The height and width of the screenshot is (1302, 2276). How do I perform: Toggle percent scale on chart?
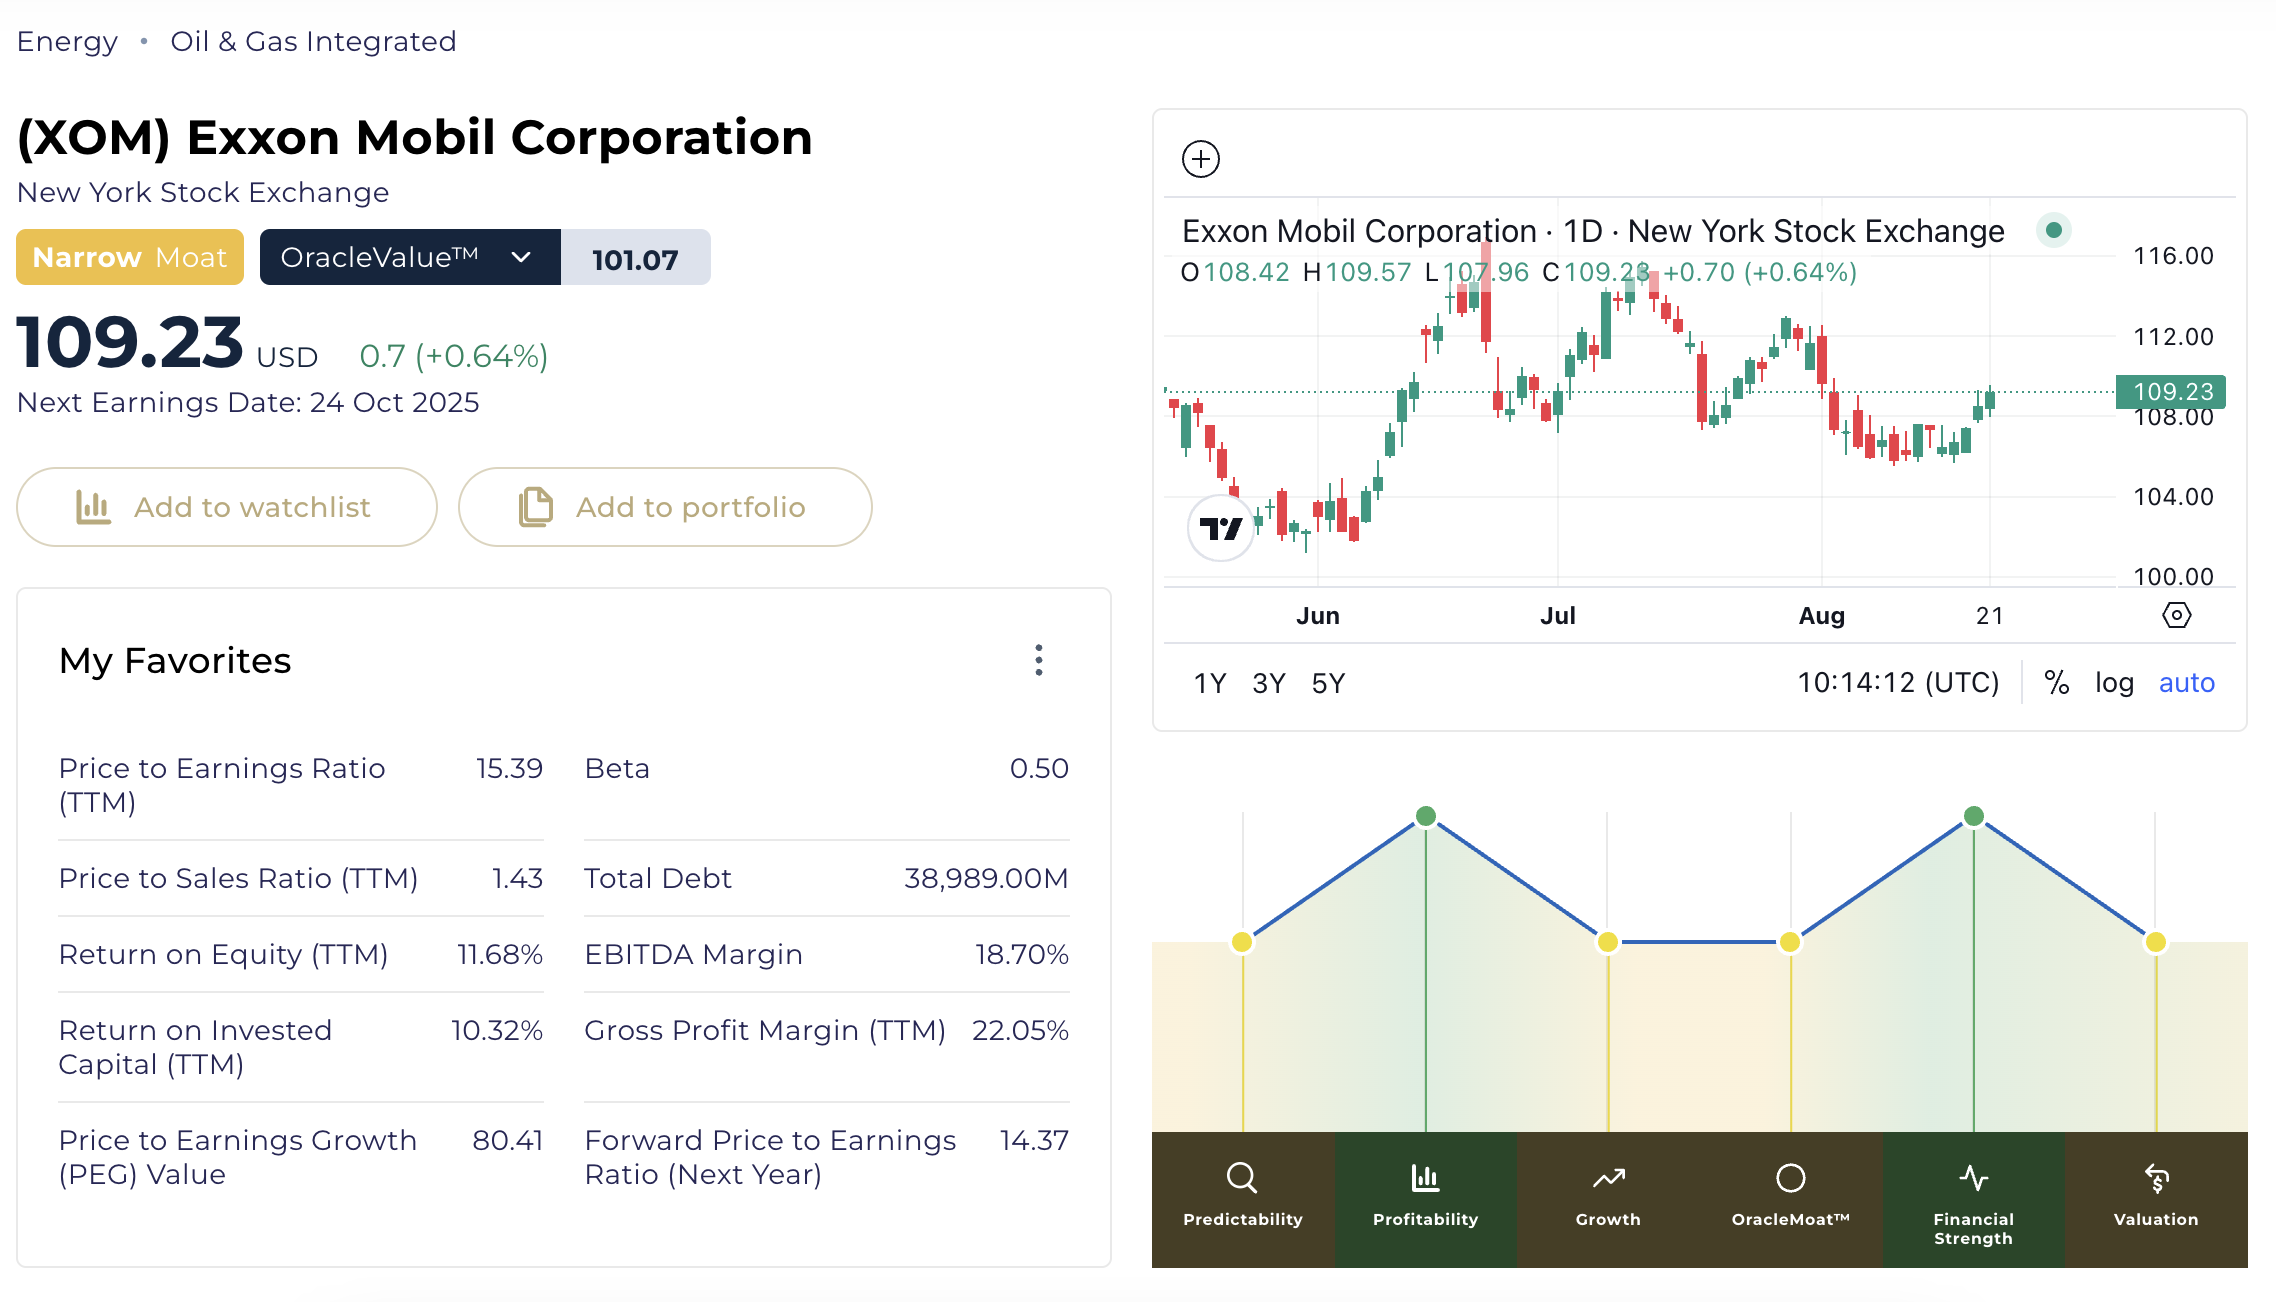2056,683
